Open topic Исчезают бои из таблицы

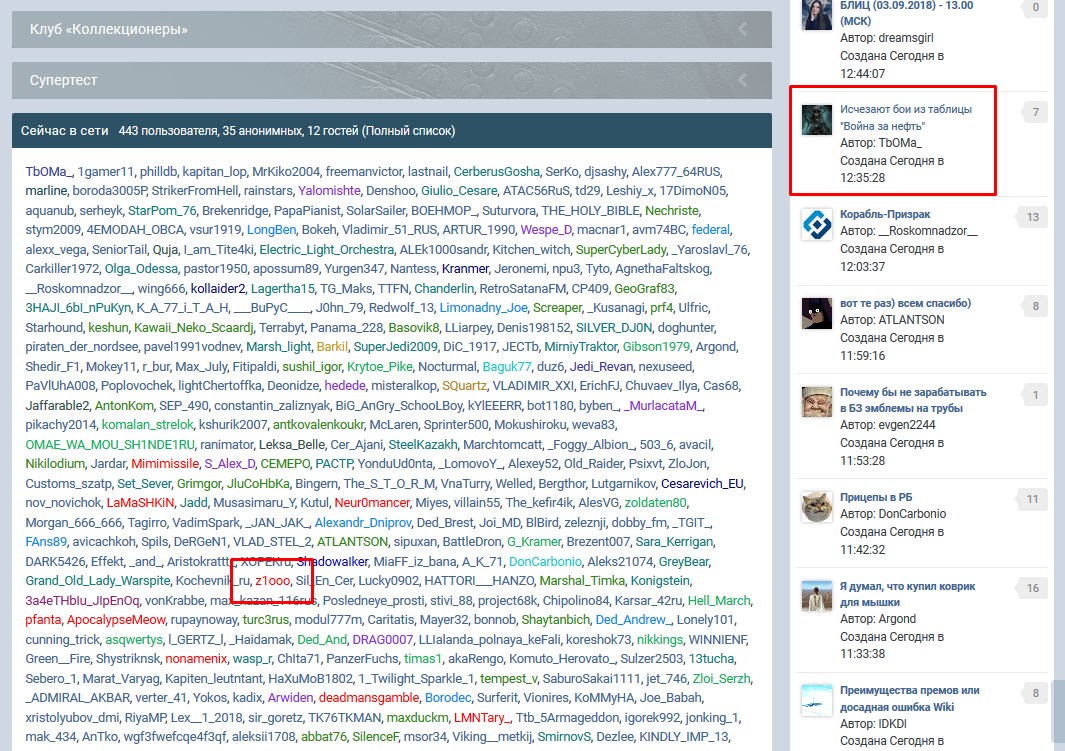905,117
